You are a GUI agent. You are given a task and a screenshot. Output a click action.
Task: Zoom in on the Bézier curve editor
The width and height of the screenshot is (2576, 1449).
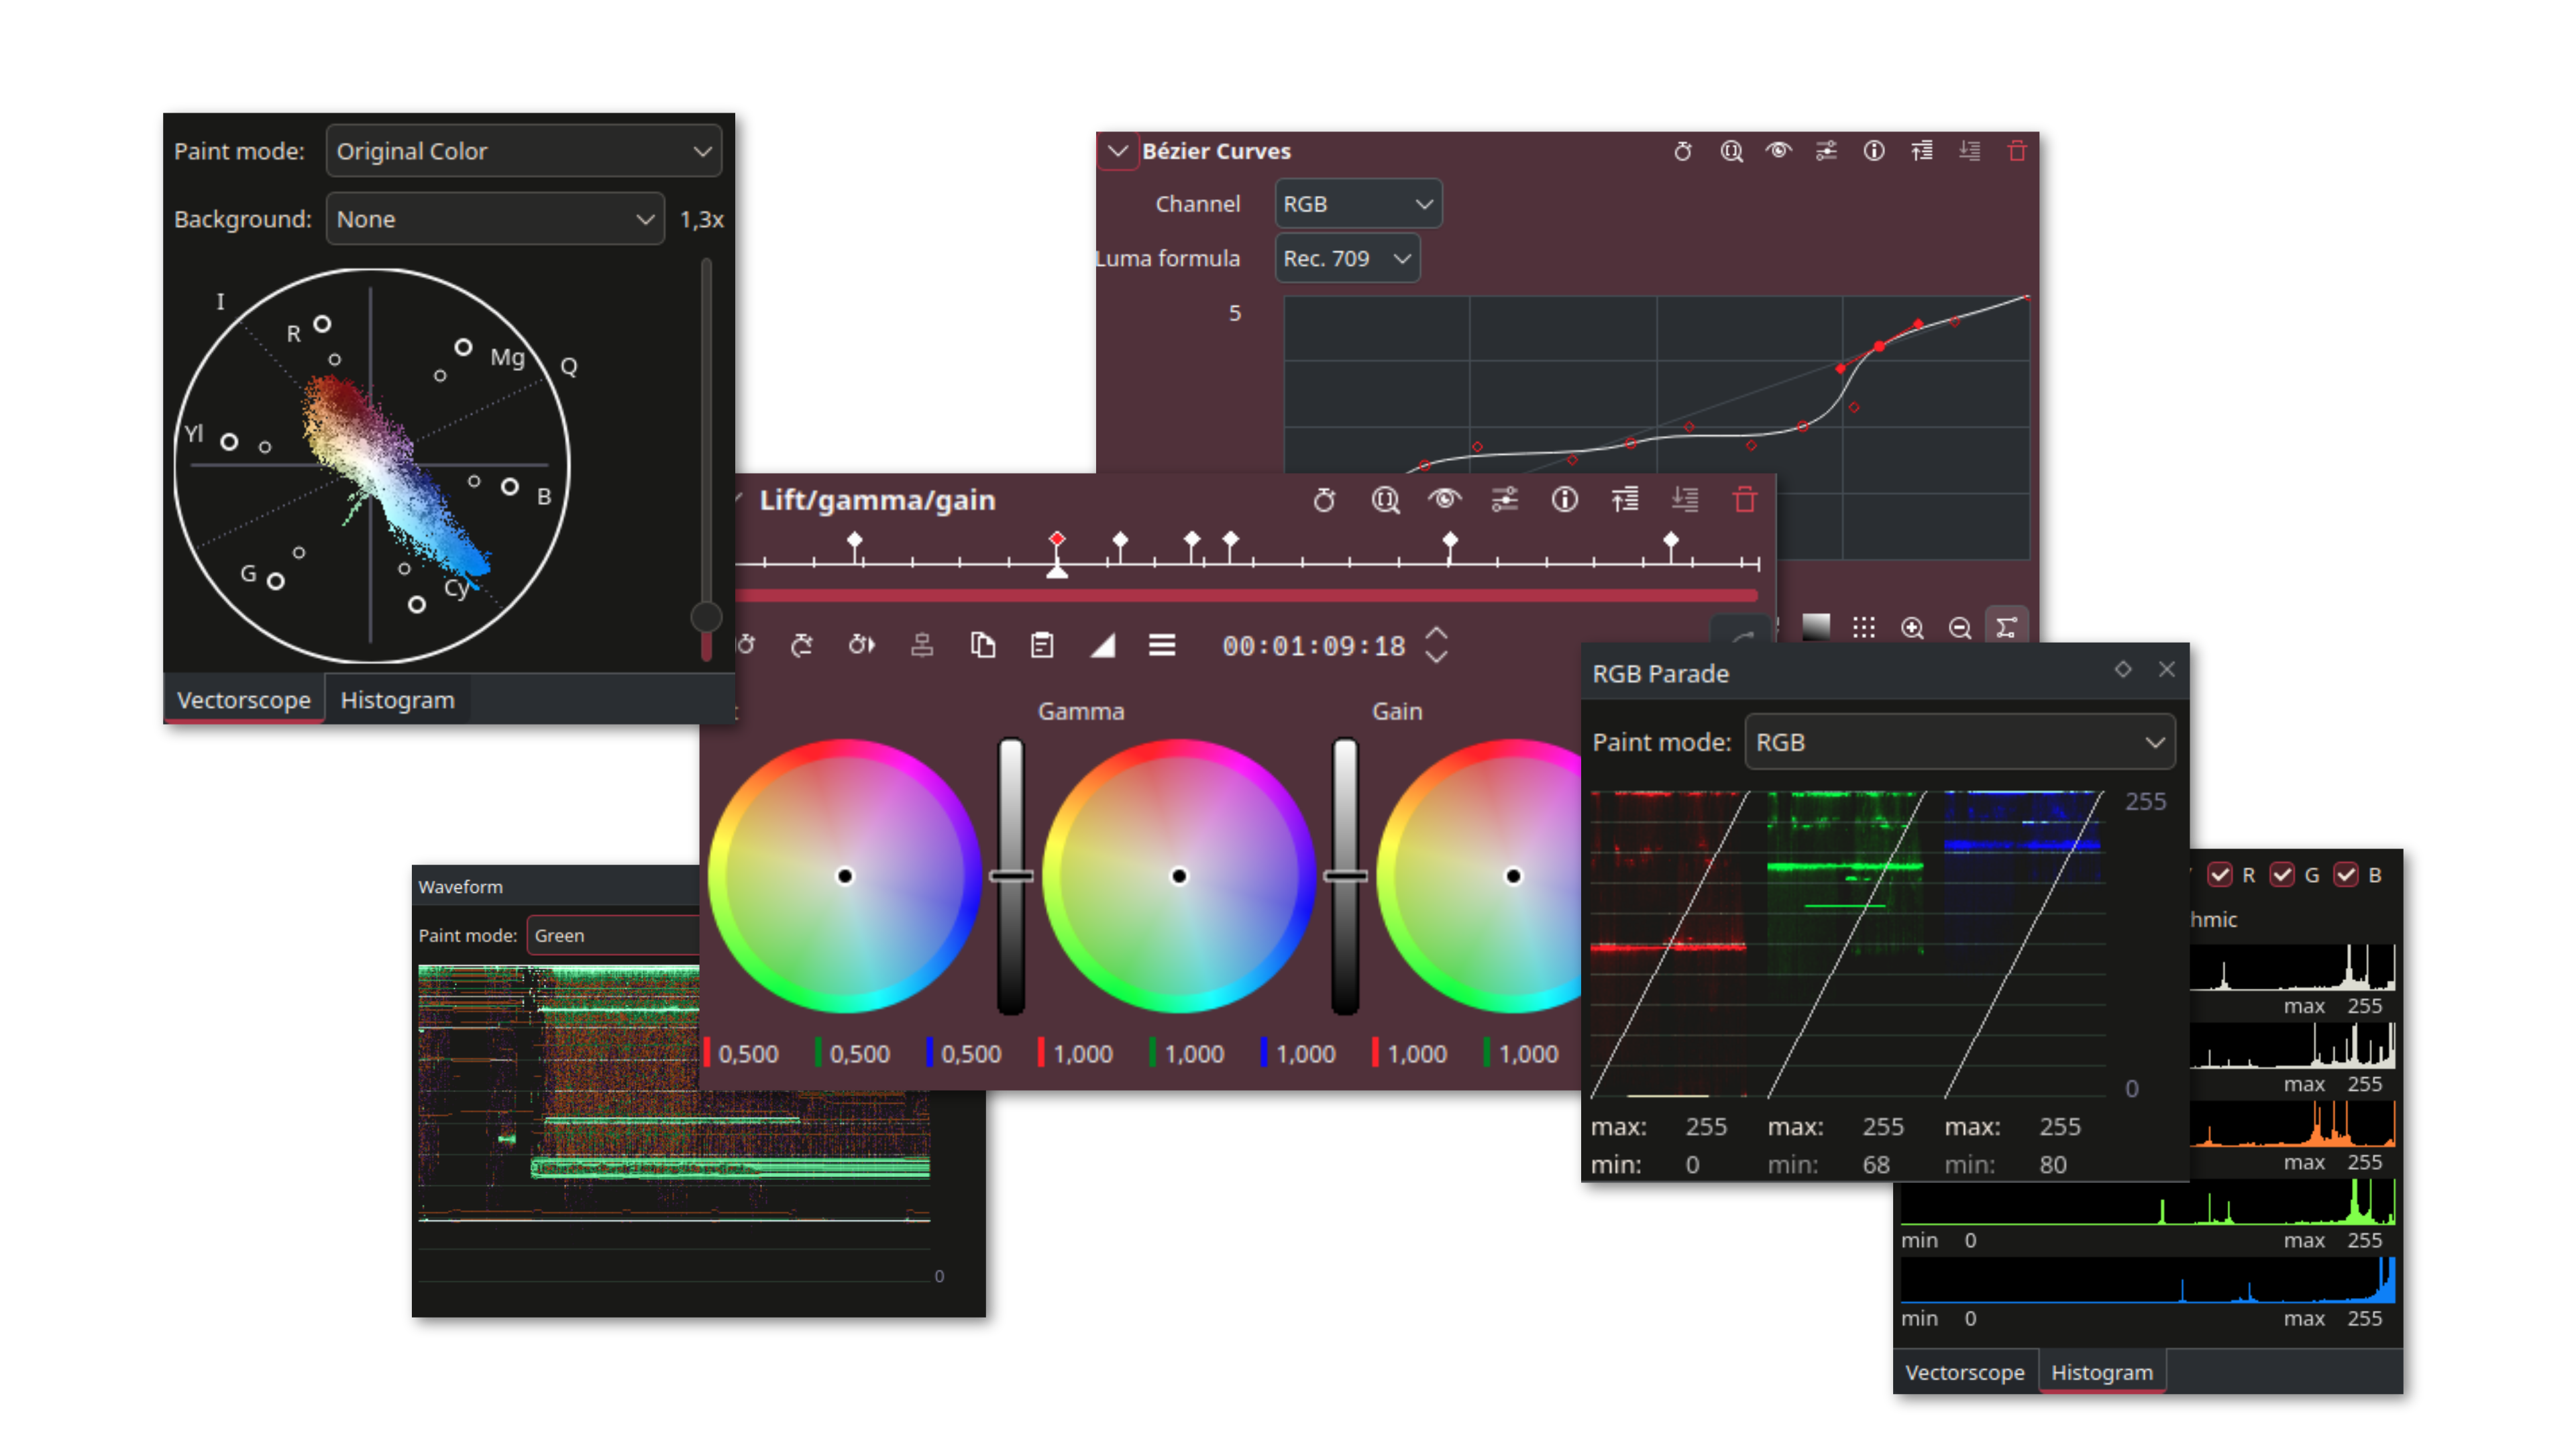point(1912,627)
